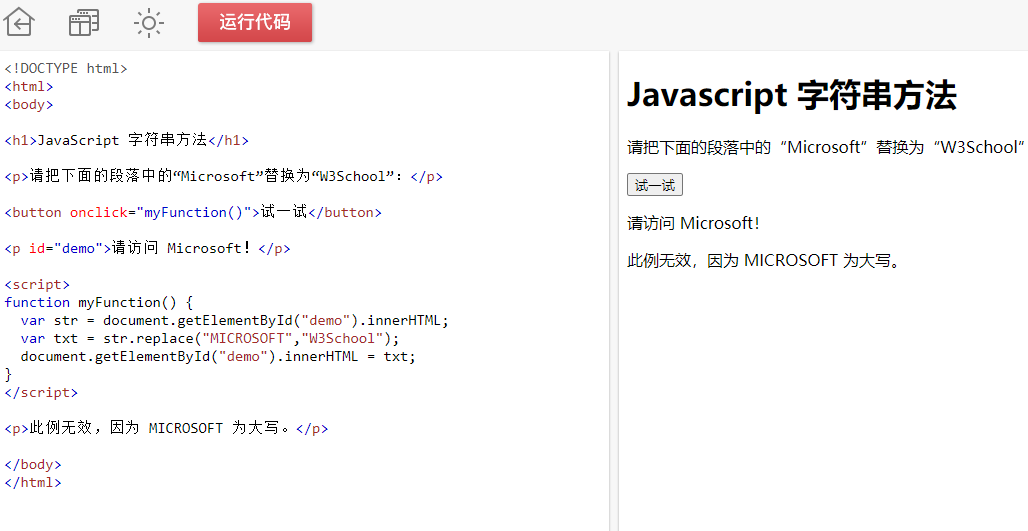Image resolution: width=1028 pixels, height=531 pixels.
Task: Click the preview text 此例无效，因为 MICROSOFT 为大写。
Action: (x=764, y=261)
